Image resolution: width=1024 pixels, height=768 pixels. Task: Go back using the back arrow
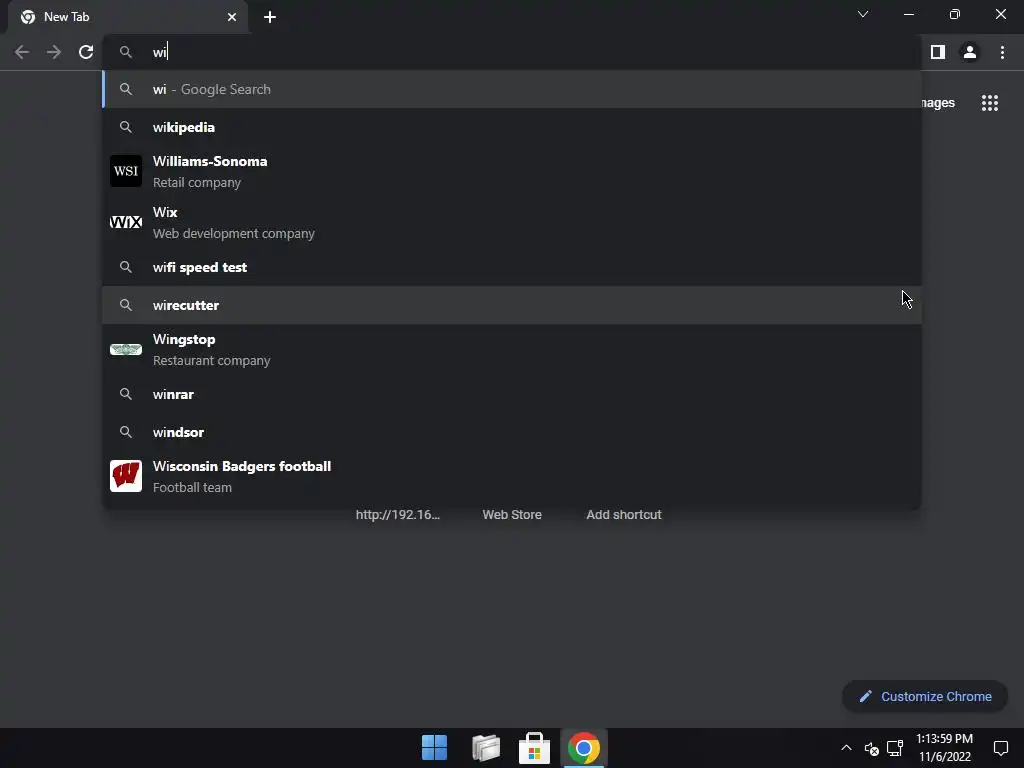coord(22,52)
